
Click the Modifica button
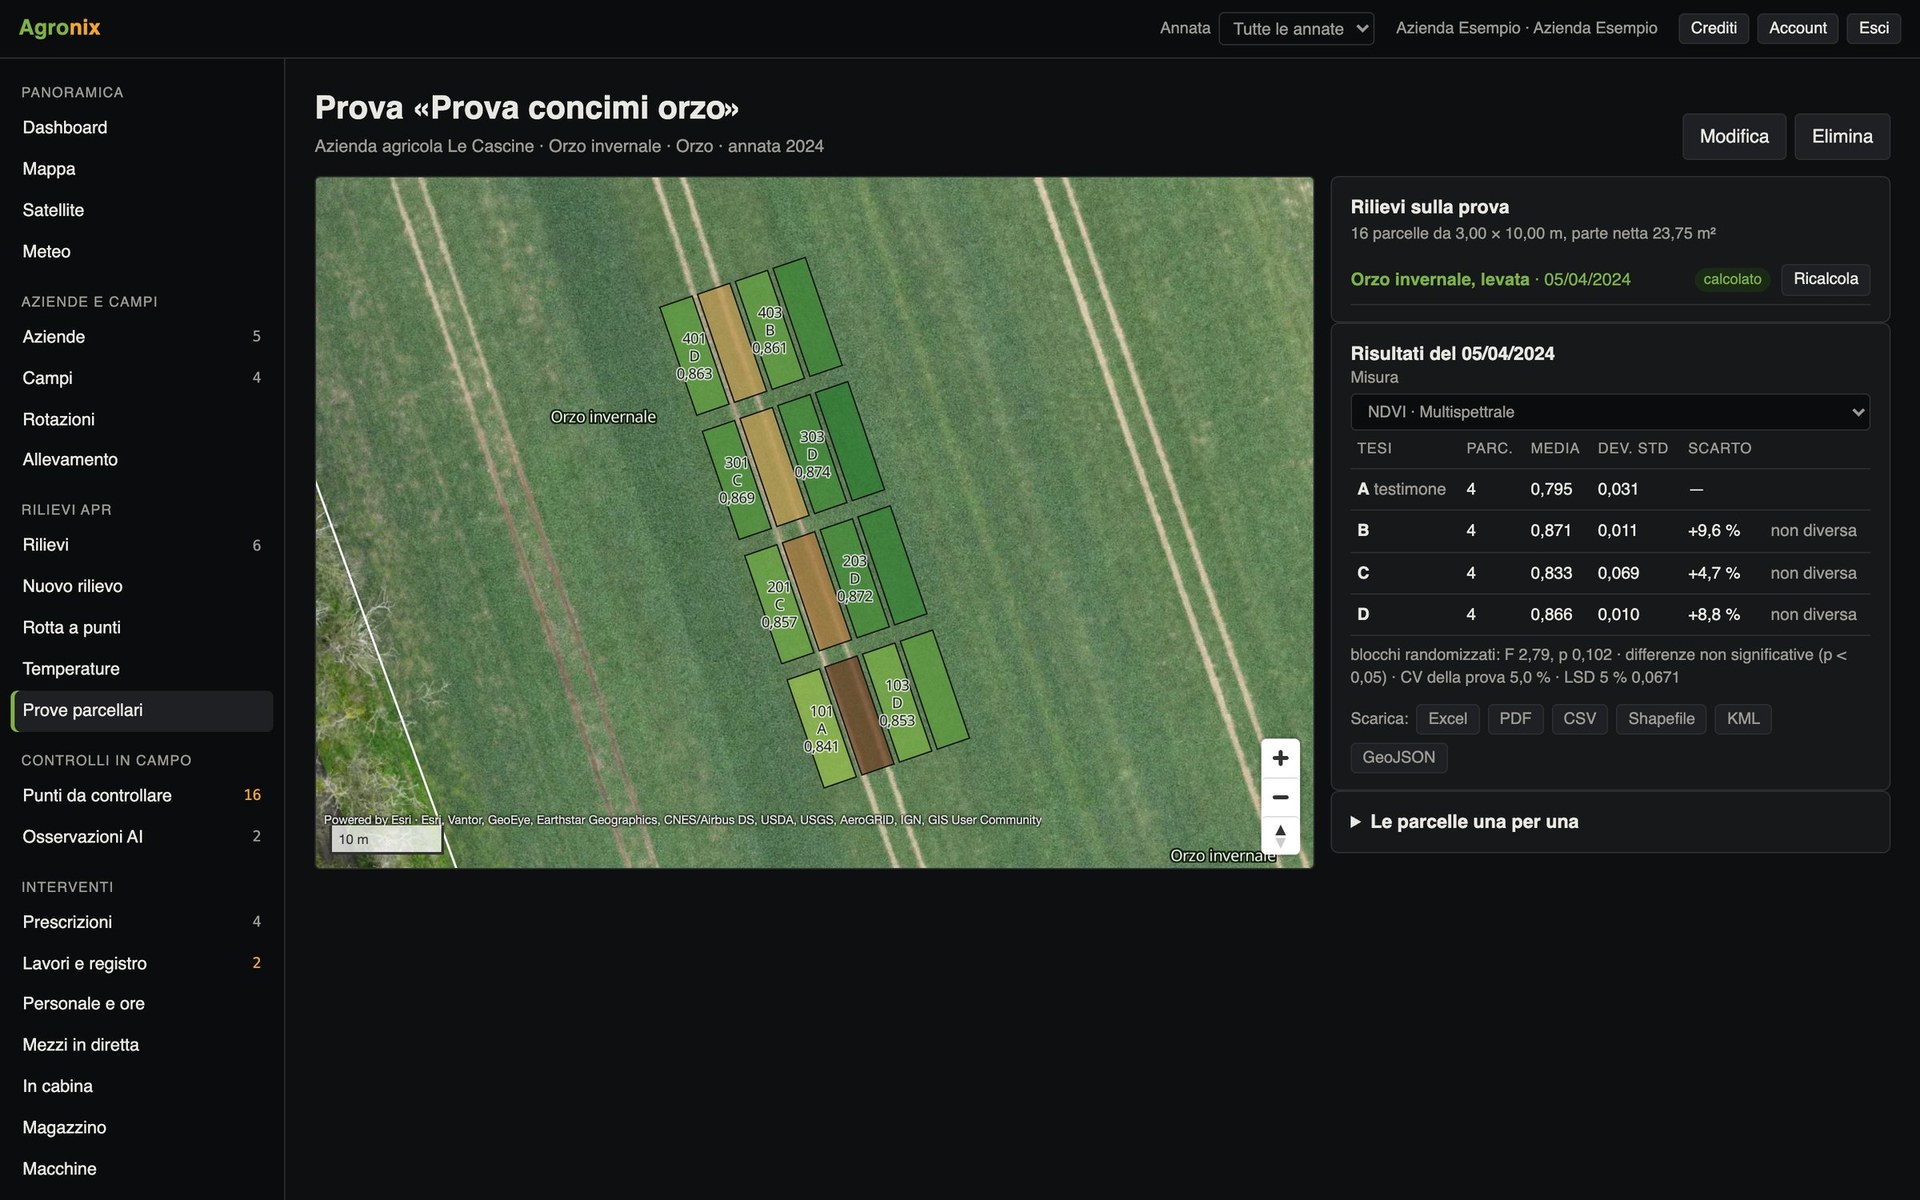[x=1734, y=137]
